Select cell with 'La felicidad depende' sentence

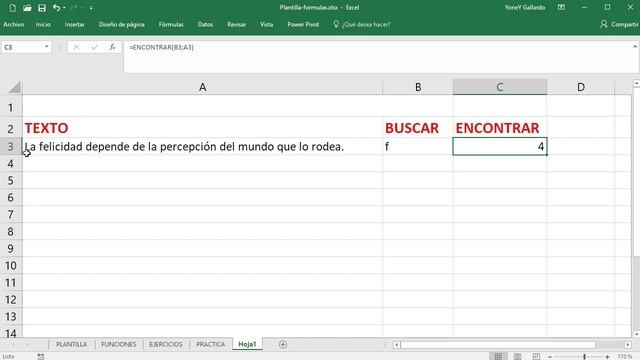click(x=202, y=147)
